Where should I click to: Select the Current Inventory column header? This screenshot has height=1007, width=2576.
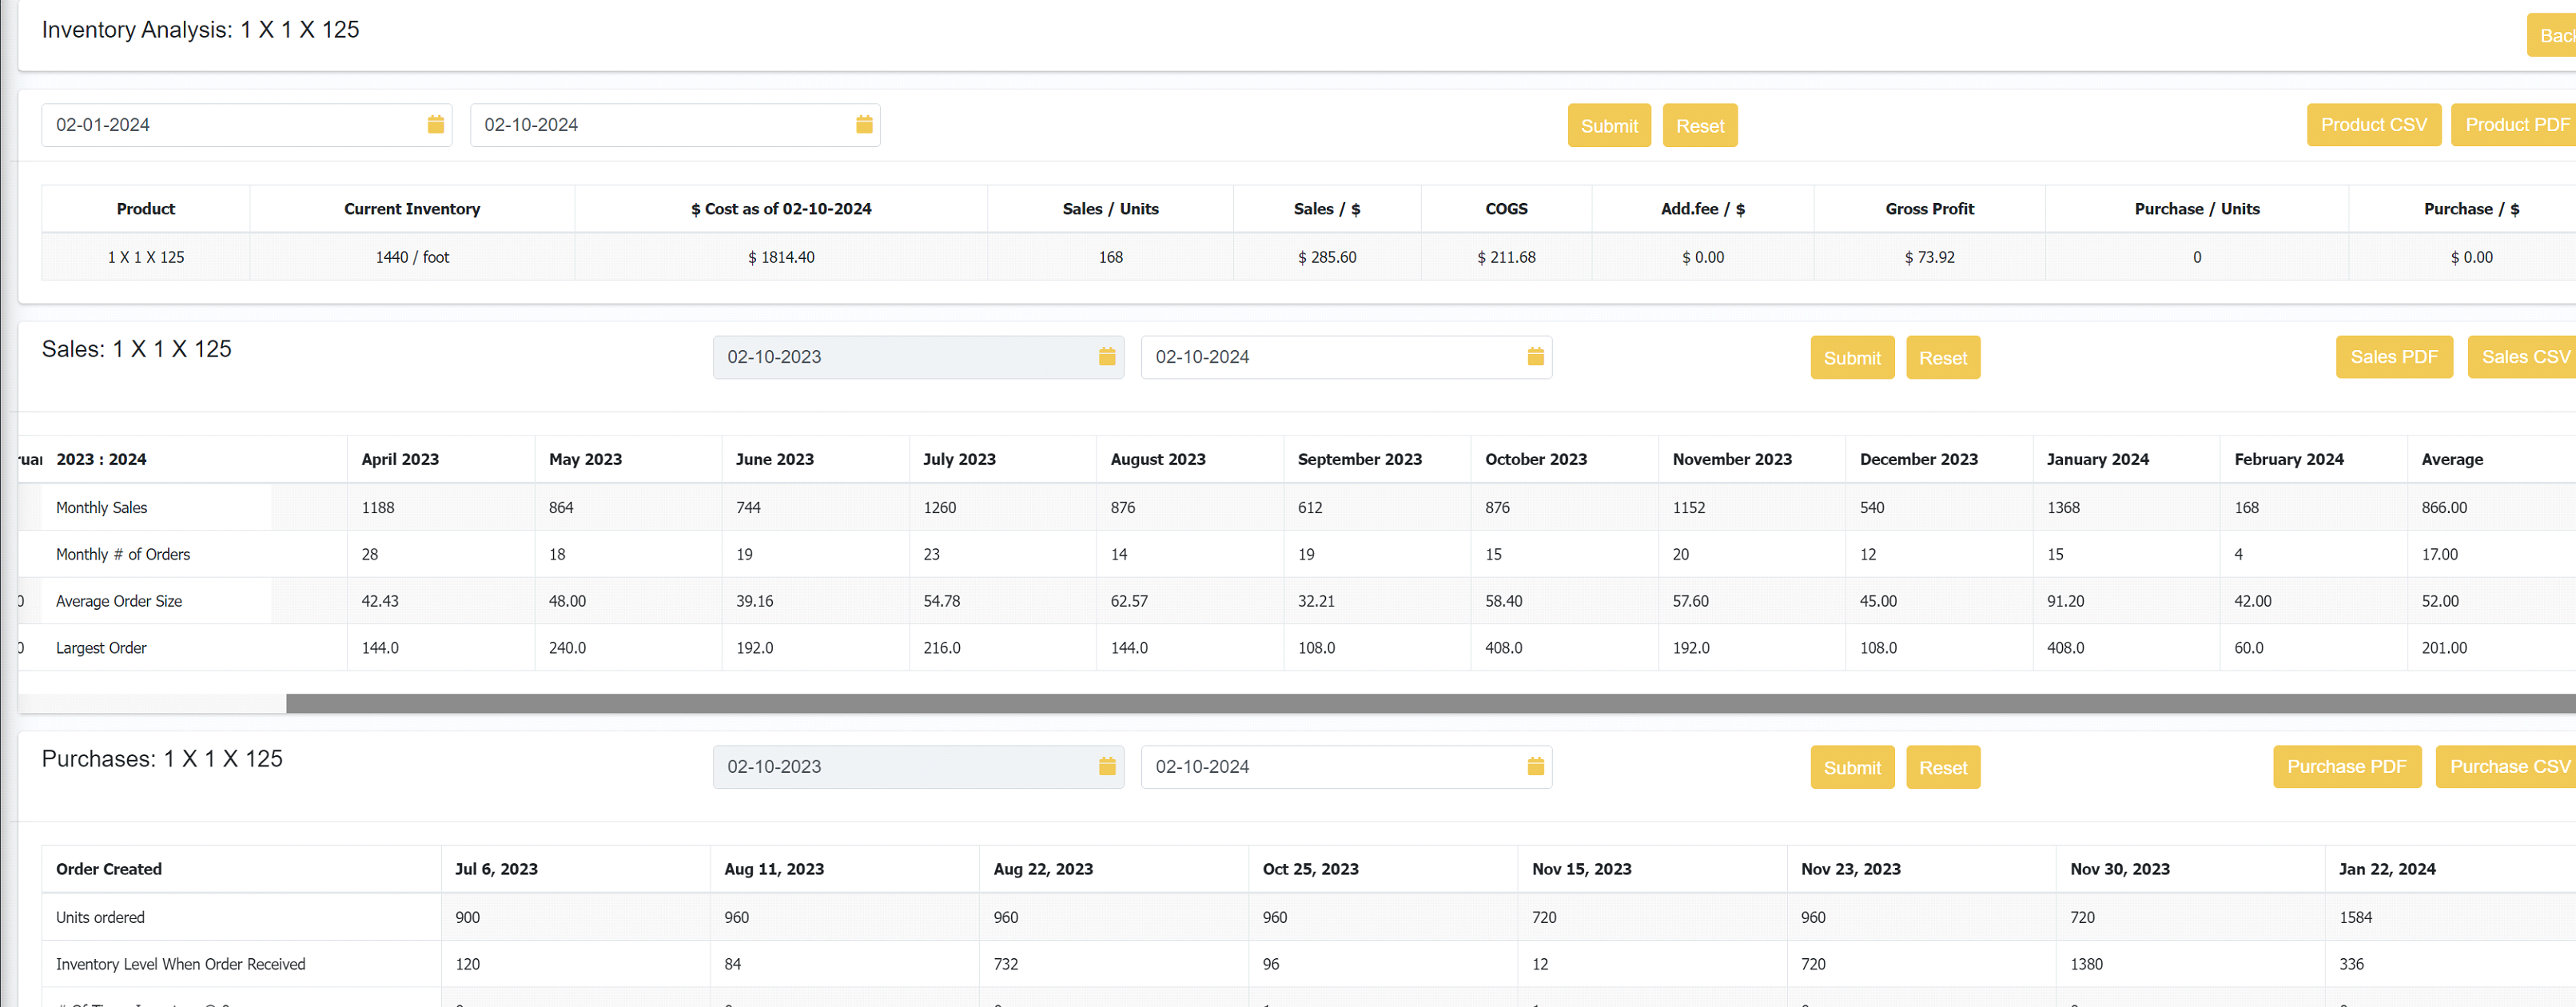412,209
